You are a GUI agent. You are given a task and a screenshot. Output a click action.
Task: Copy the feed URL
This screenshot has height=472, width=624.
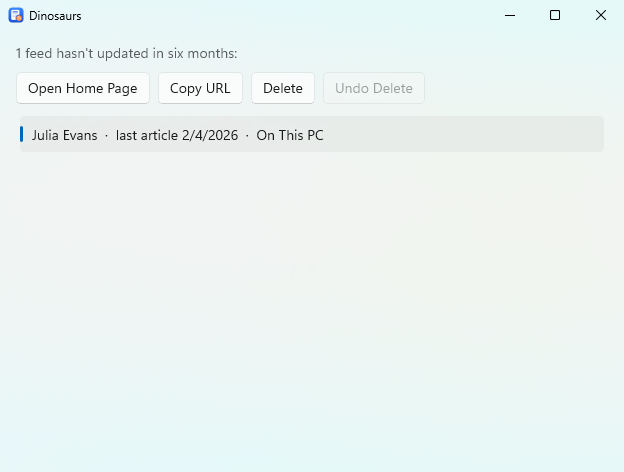pyautogui.click(x=200, y=88)
